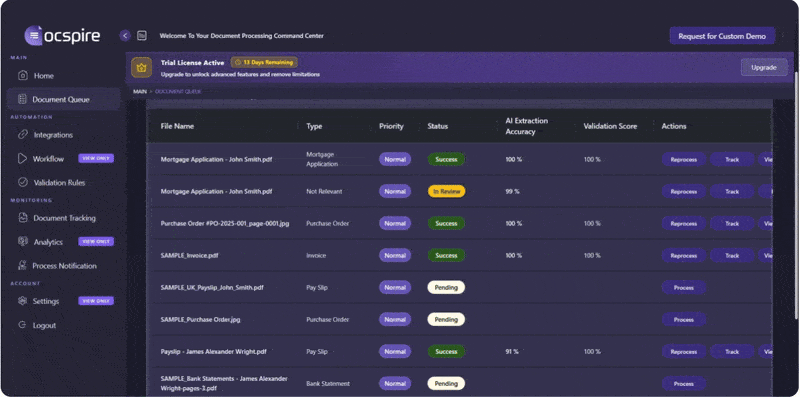Click Request for Custom Demo button
Screen dimensions: 800x397
point(722,36)
